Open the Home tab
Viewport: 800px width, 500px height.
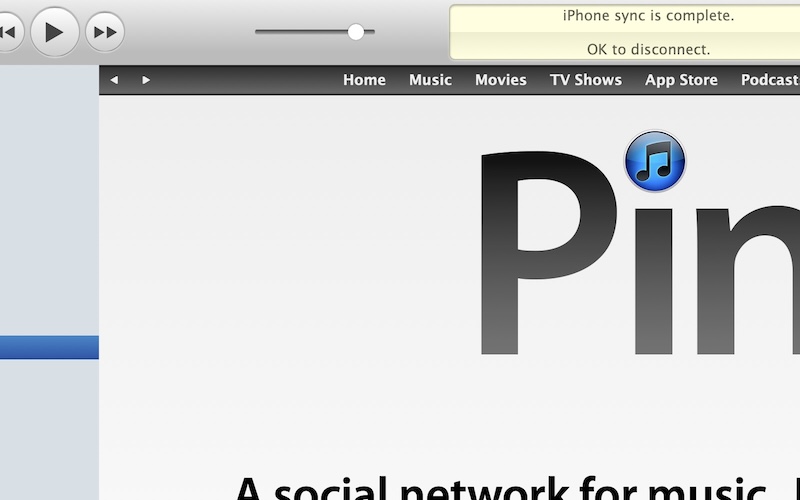(364, 80)
